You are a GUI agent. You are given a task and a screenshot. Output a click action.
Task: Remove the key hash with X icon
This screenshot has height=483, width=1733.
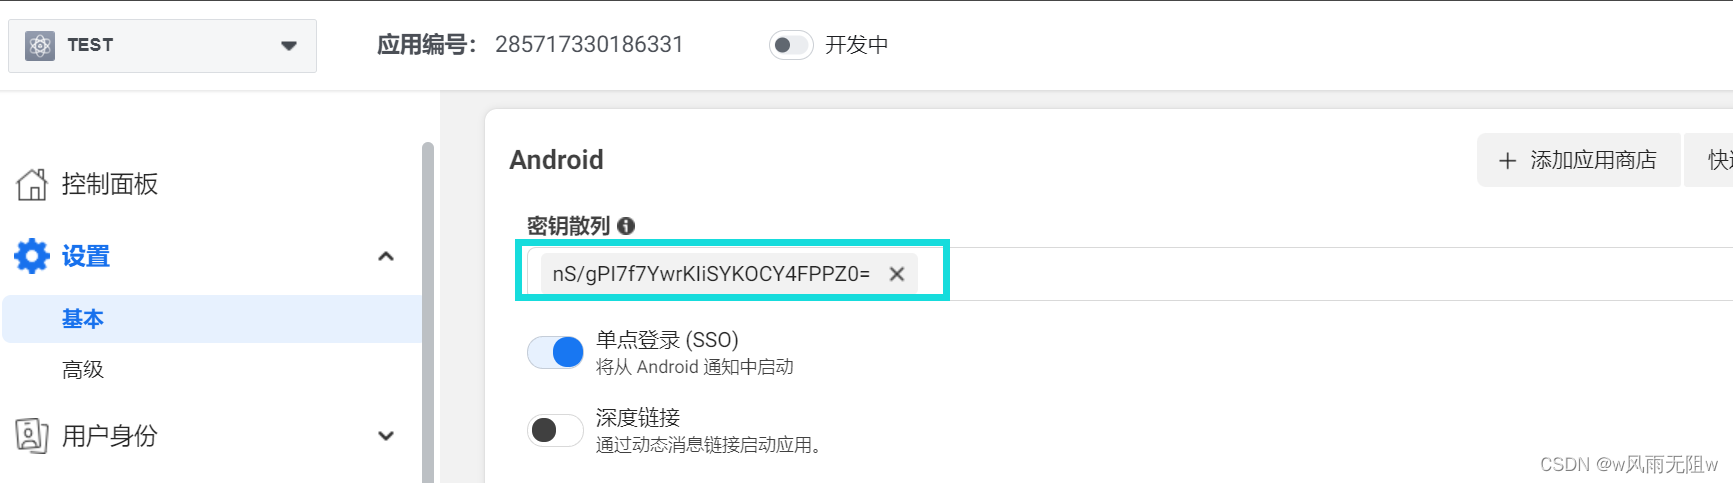click(897, 274)
